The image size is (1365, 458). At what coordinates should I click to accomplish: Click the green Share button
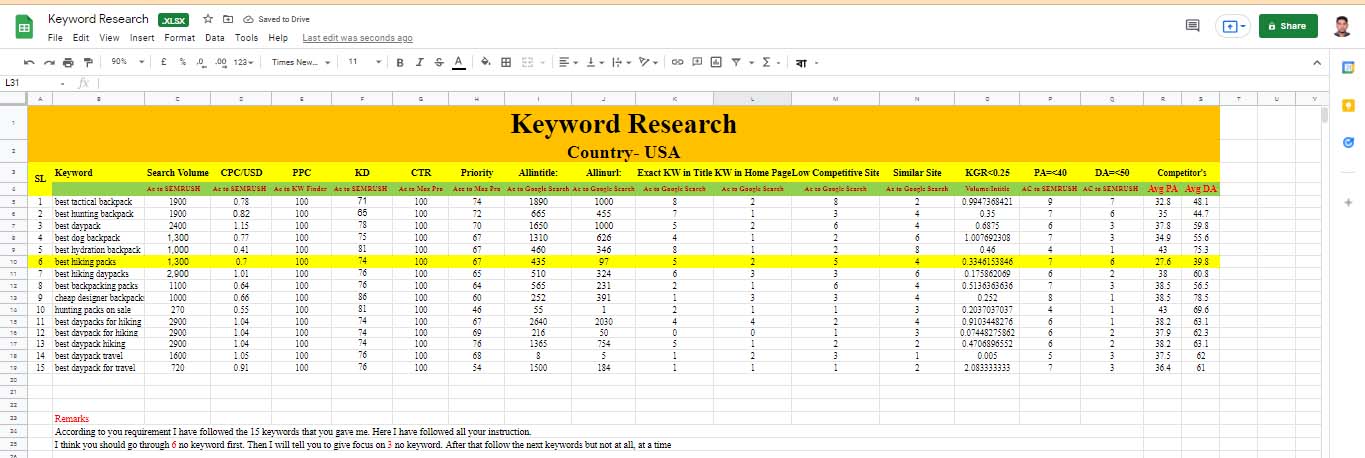pyautogui.click(x=1287, y=26)
